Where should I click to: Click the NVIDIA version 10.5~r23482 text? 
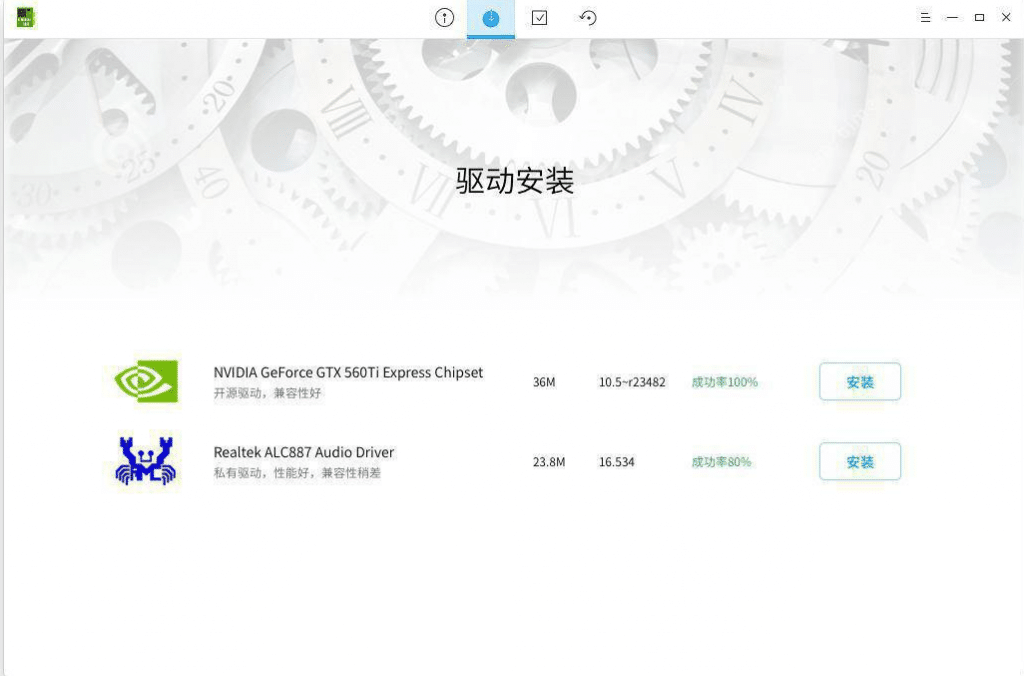click(x=632, y=382)
